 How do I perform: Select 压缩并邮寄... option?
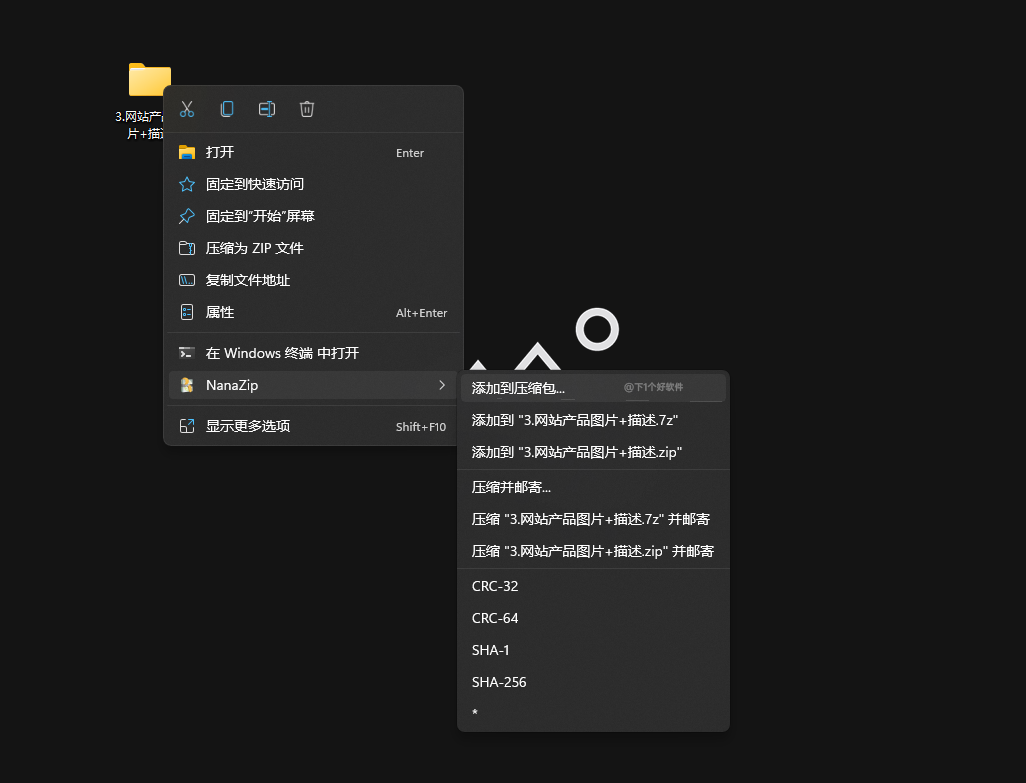pos(593,487)
